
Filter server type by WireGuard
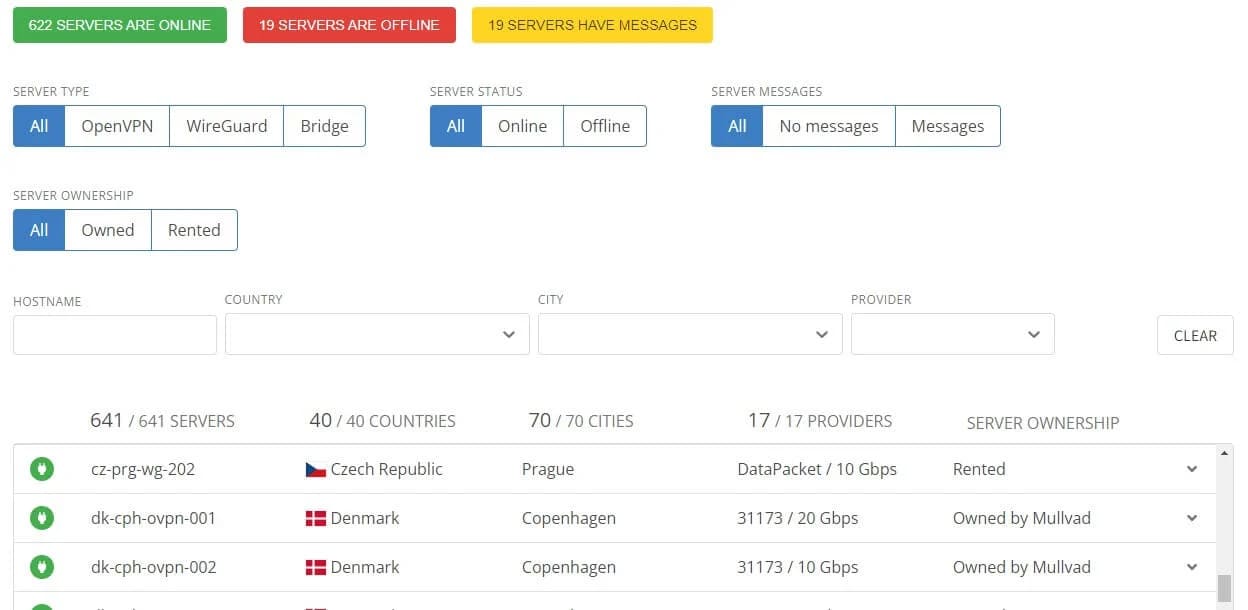227,126
